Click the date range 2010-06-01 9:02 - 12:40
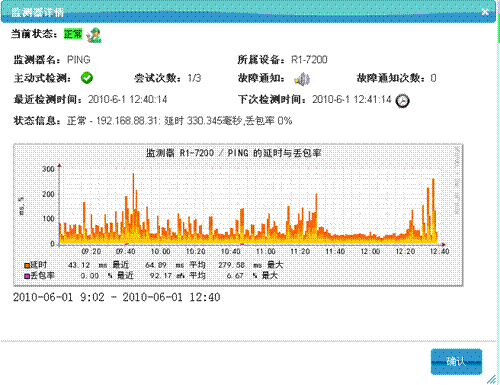The image size is (500, 385). [117, 297]
